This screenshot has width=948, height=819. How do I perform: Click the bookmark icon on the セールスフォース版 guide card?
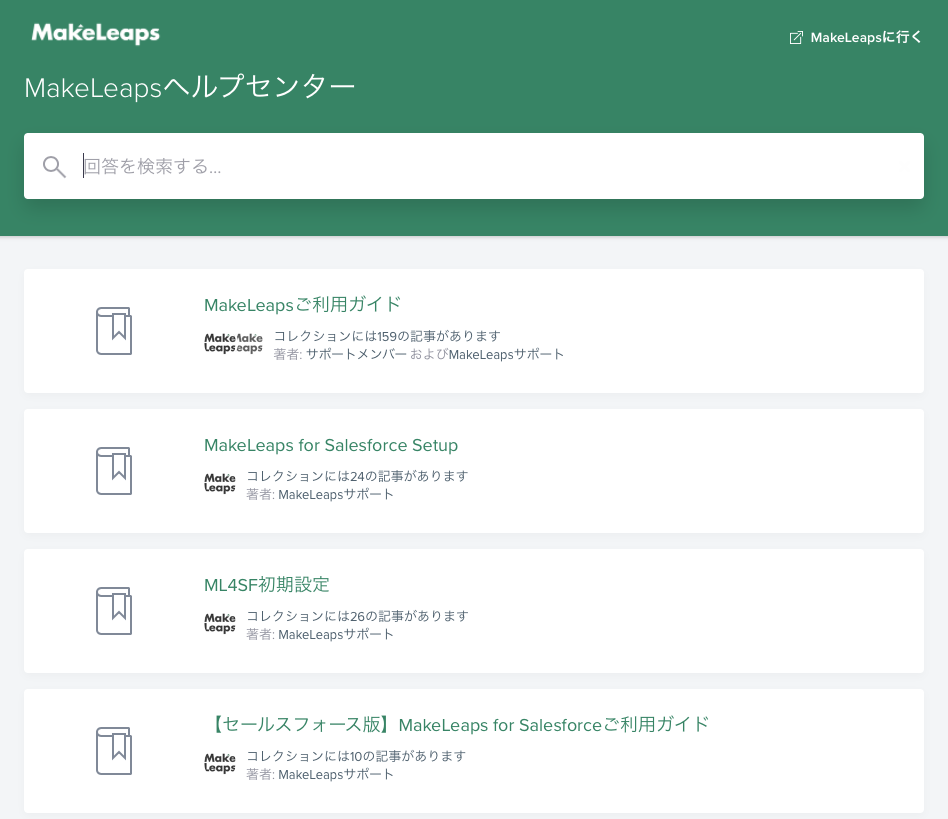pos(113,751)
